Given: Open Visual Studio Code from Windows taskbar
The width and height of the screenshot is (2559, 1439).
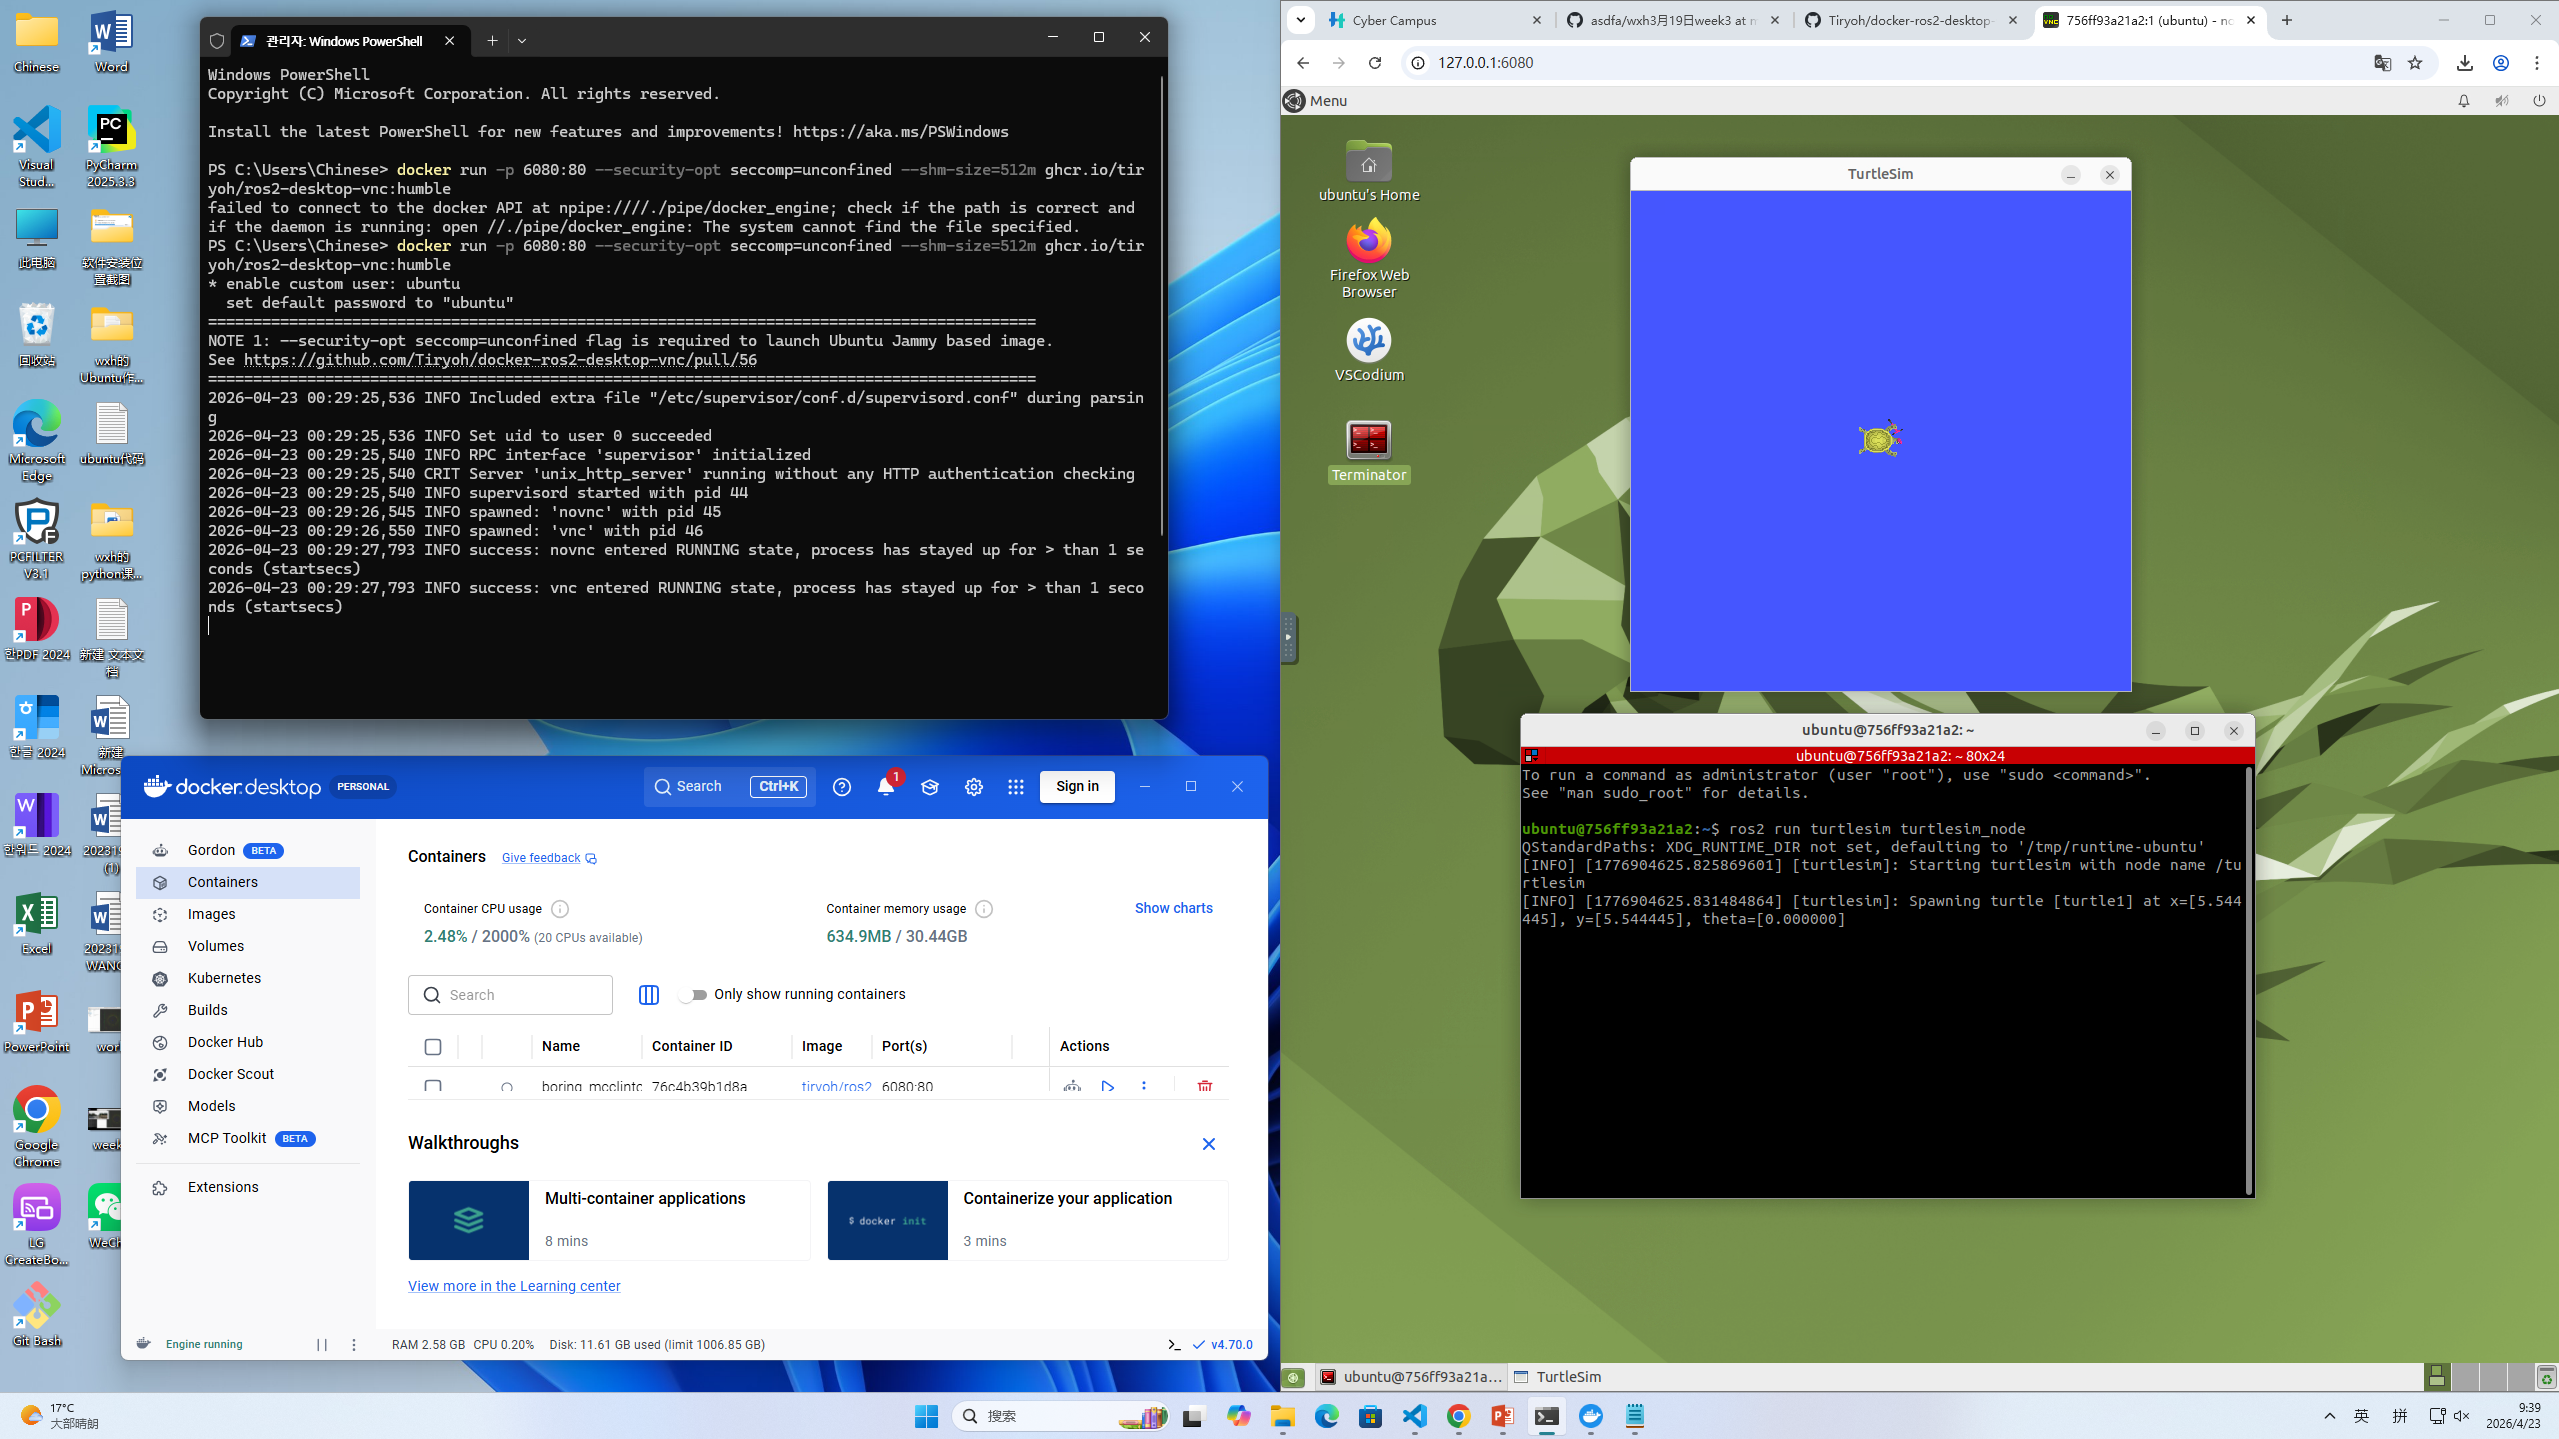Looking at the screenshot, I should point(1415,1416).
